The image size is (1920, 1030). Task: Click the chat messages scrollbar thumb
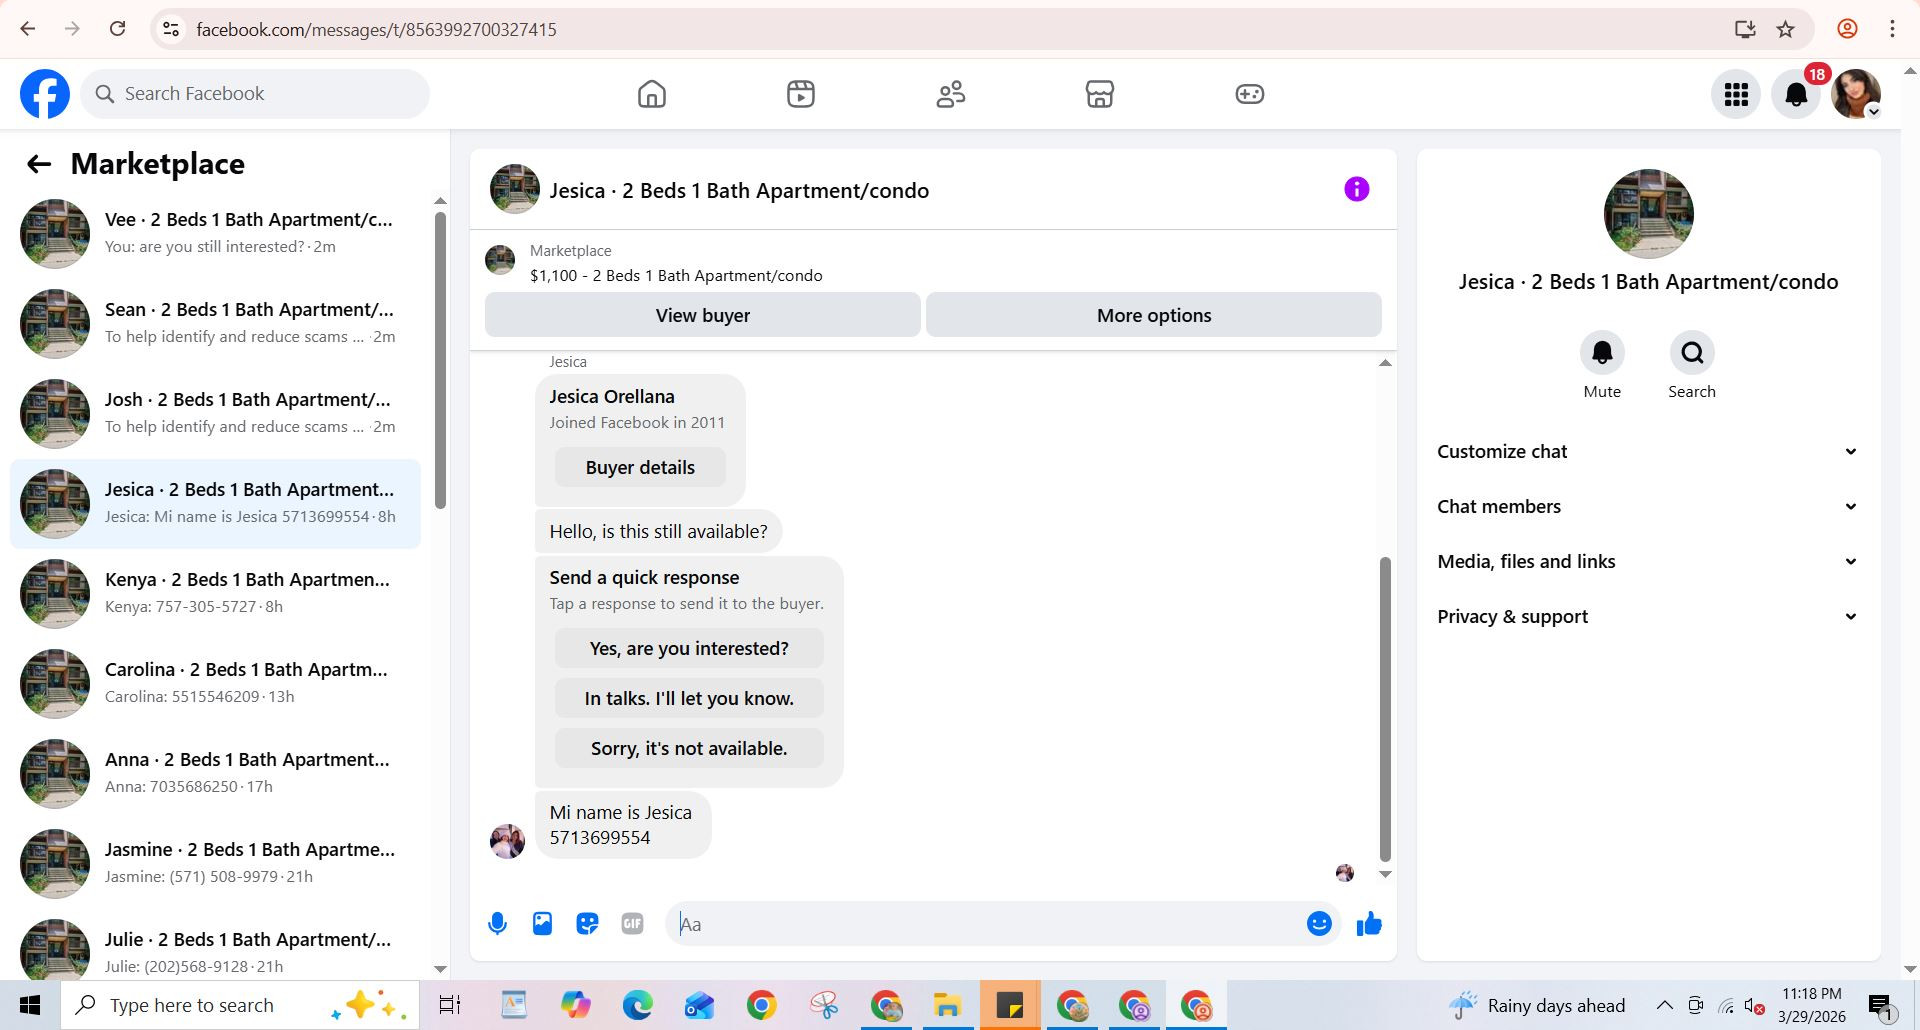click(1385, 709)
